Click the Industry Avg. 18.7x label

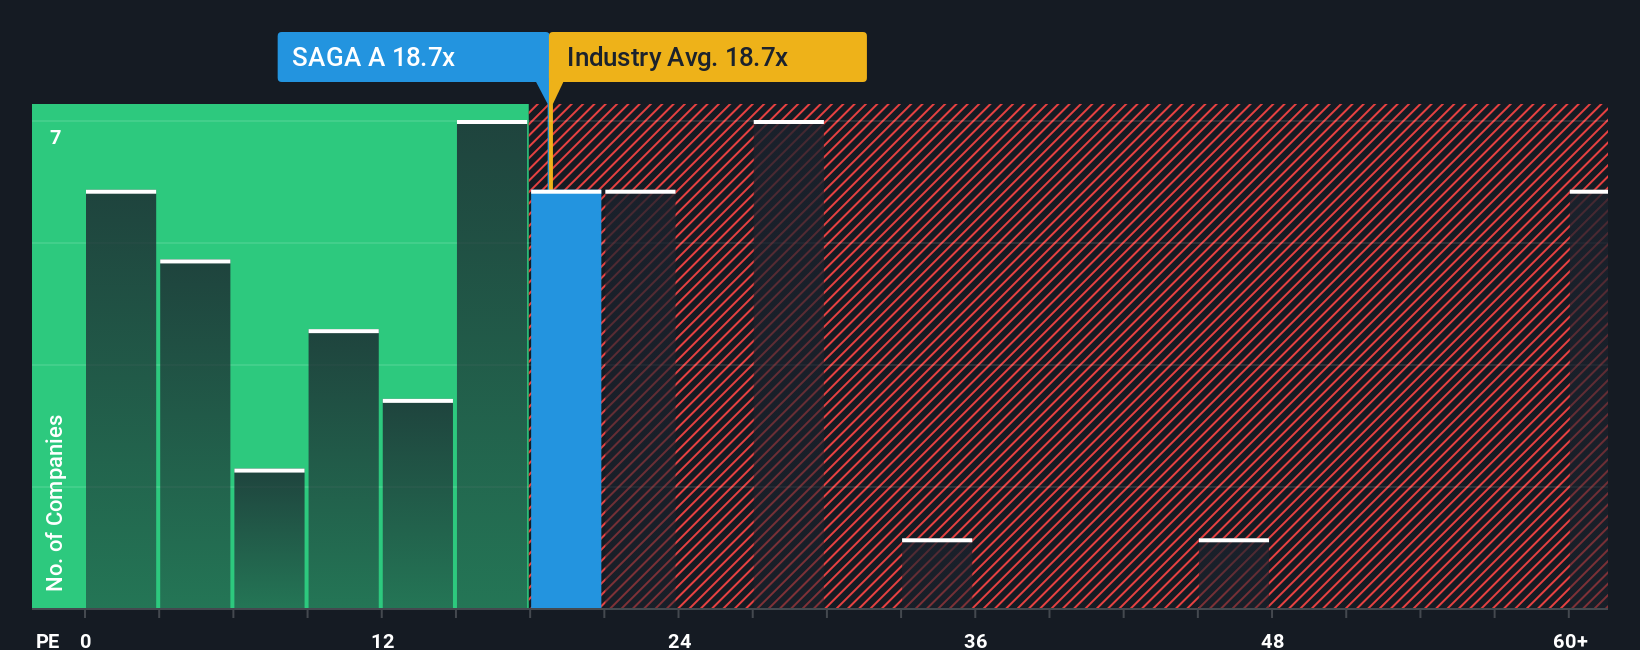coord(708,57)
